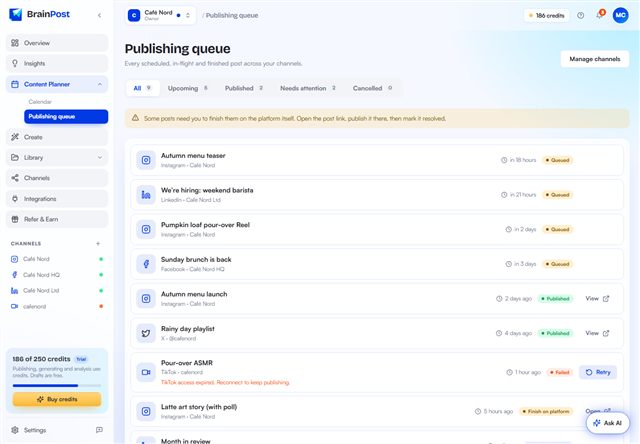The height and width of the screenshot is (444, 640).
Task: Open the notifications bell icon
Action: point(599,15)
